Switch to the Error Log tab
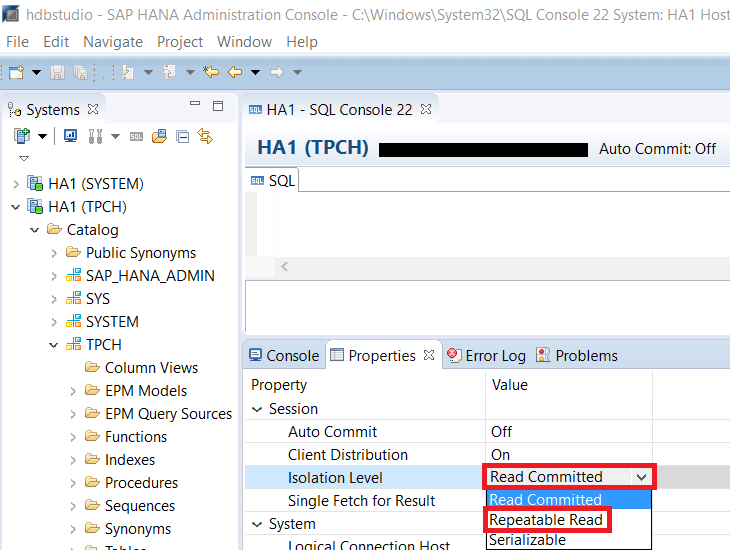The width and height of the screenshot is (730, 550). 486,355
